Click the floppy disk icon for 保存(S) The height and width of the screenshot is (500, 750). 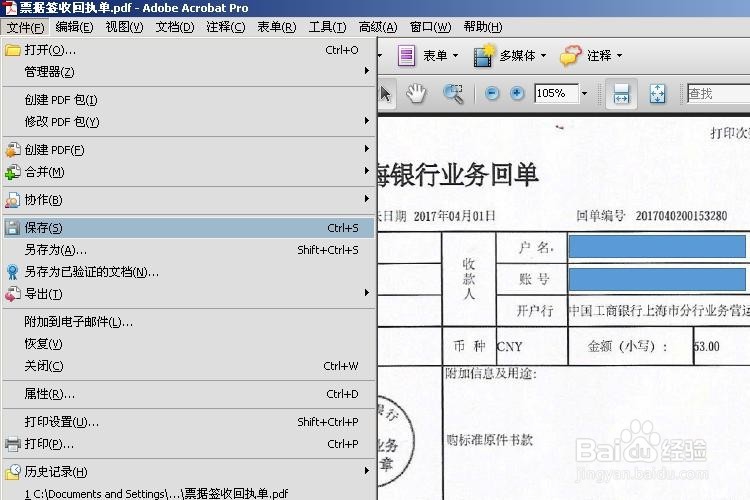point(13,228)
